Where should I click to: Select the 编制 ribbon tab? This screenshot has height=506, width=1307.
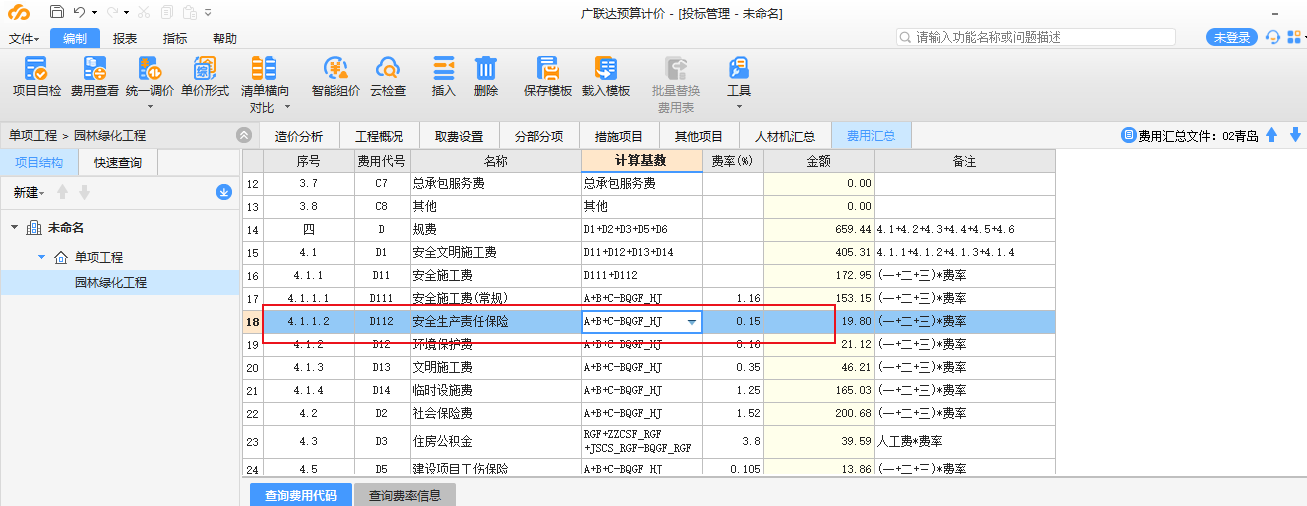[x=75, y=39]
